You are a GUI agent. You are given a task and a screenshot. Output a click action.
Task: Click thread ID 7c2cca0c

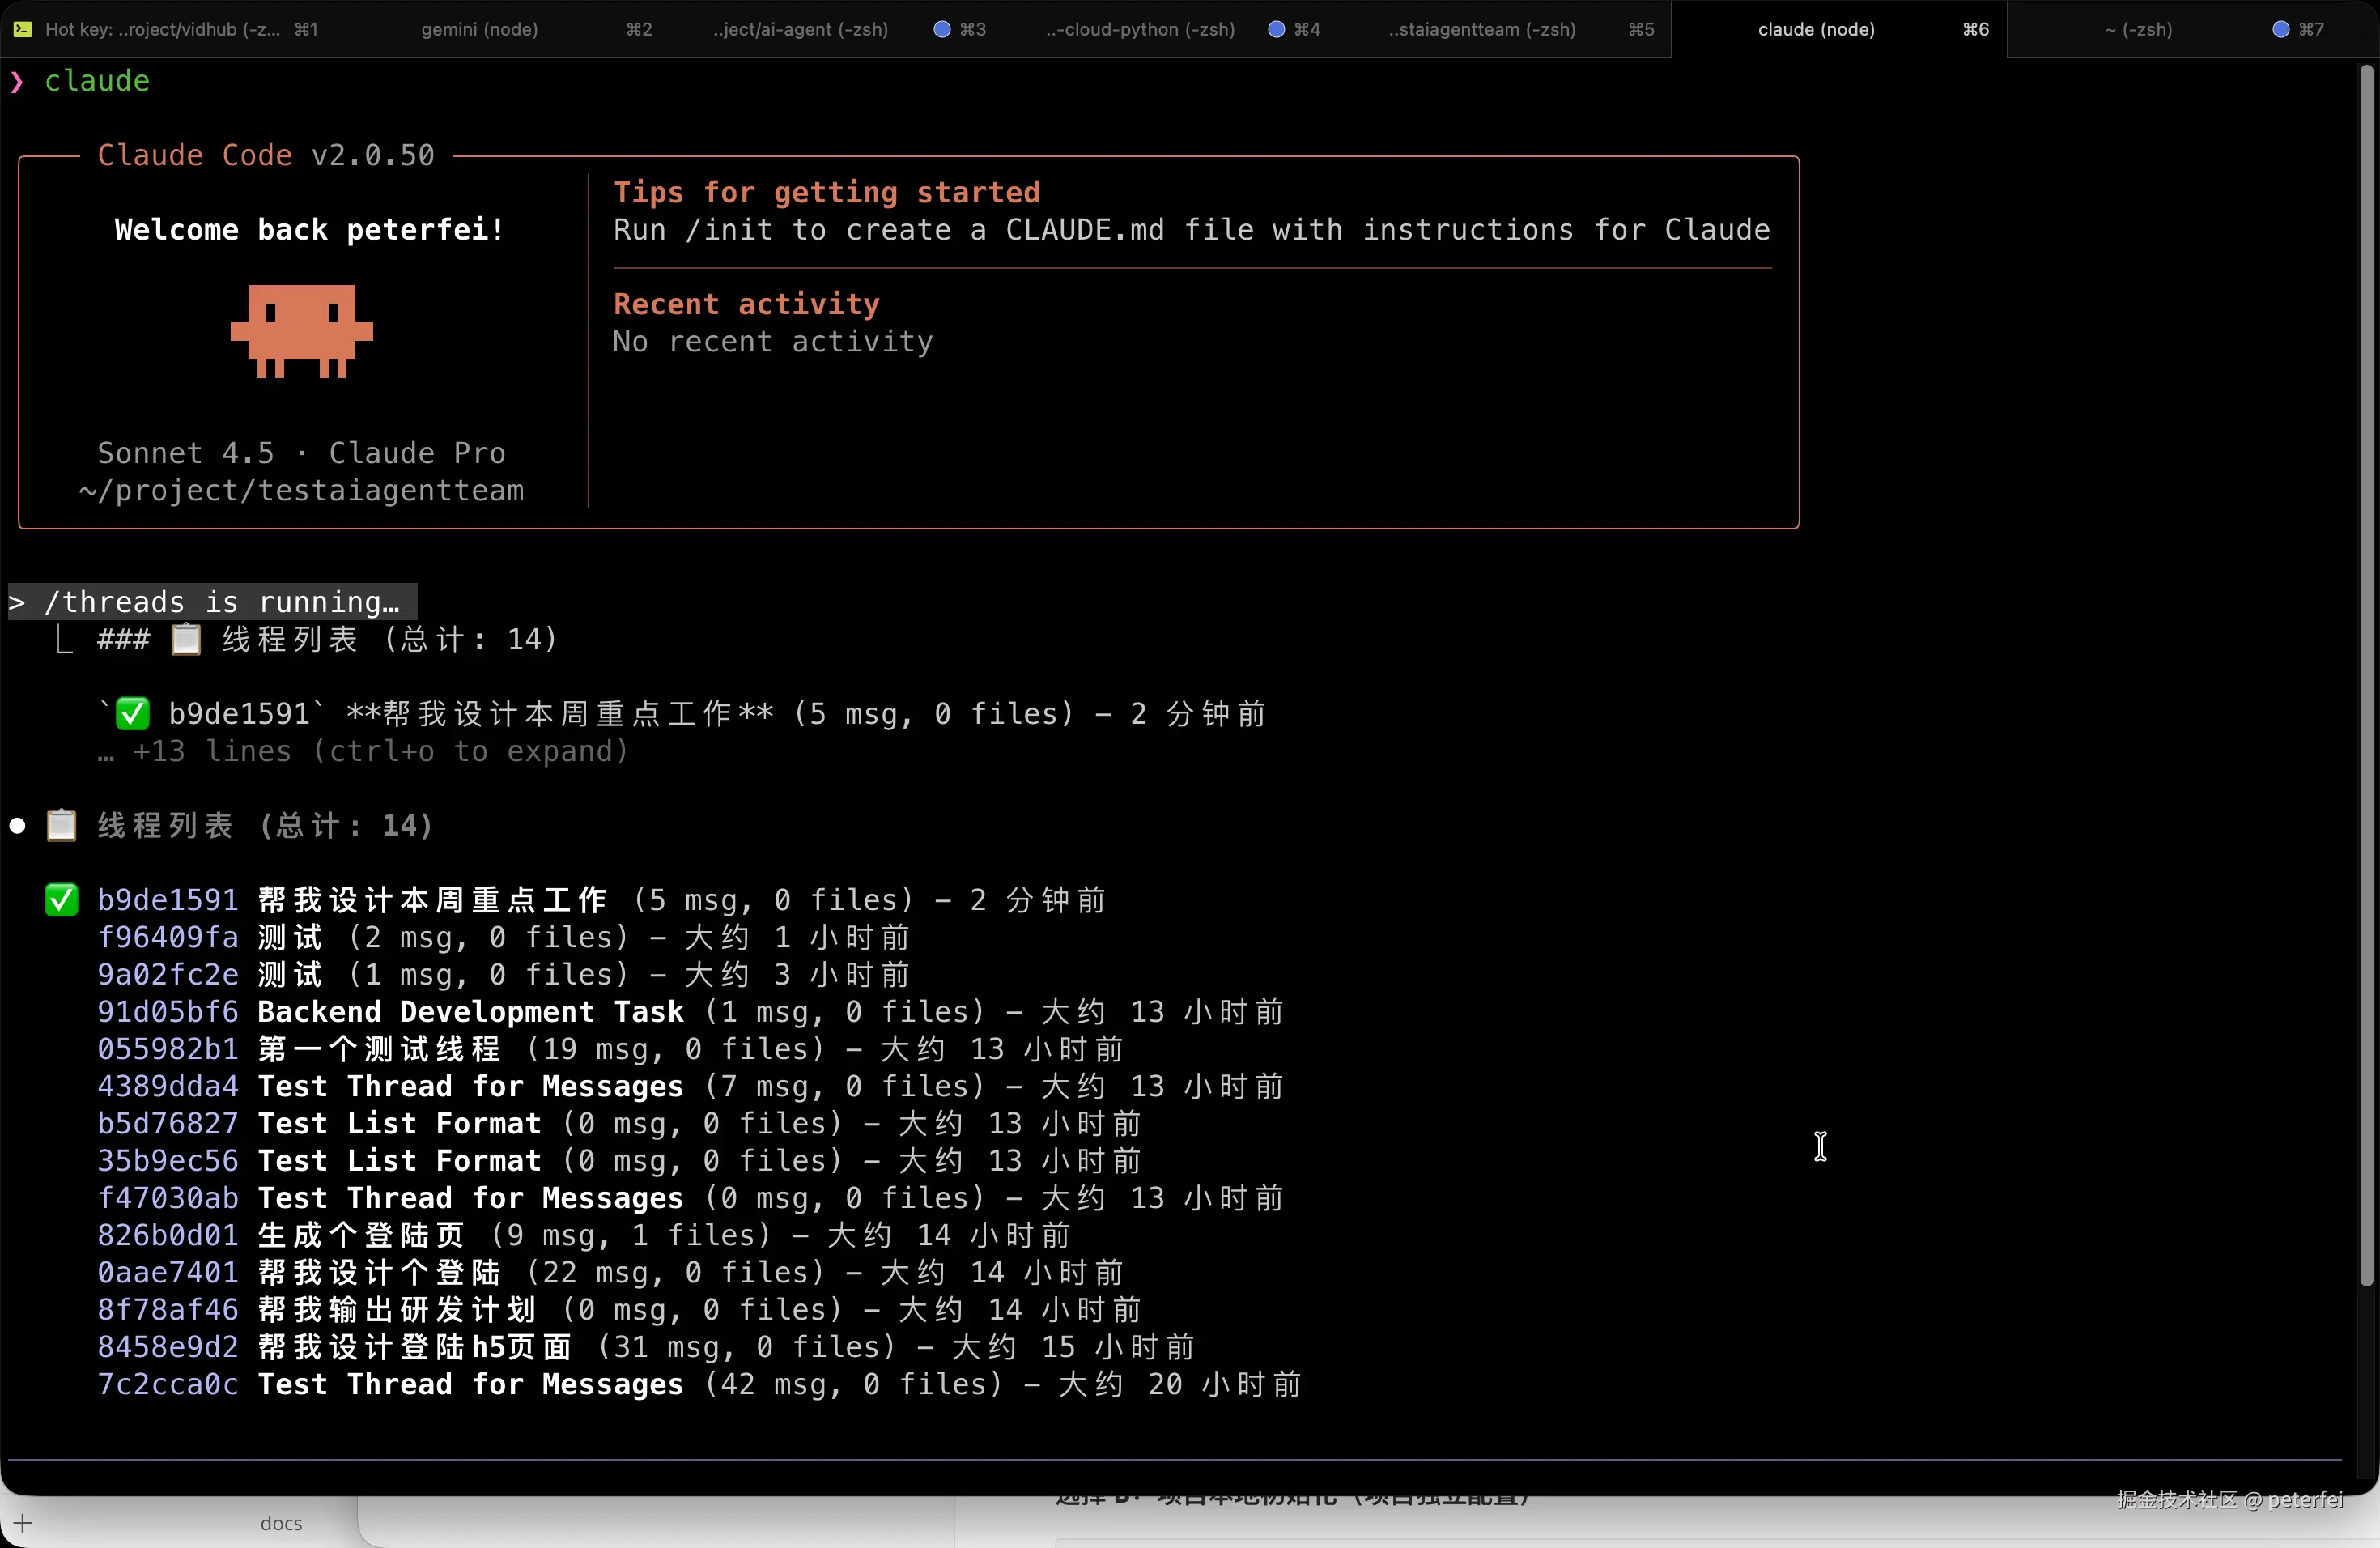point(167,1384)
